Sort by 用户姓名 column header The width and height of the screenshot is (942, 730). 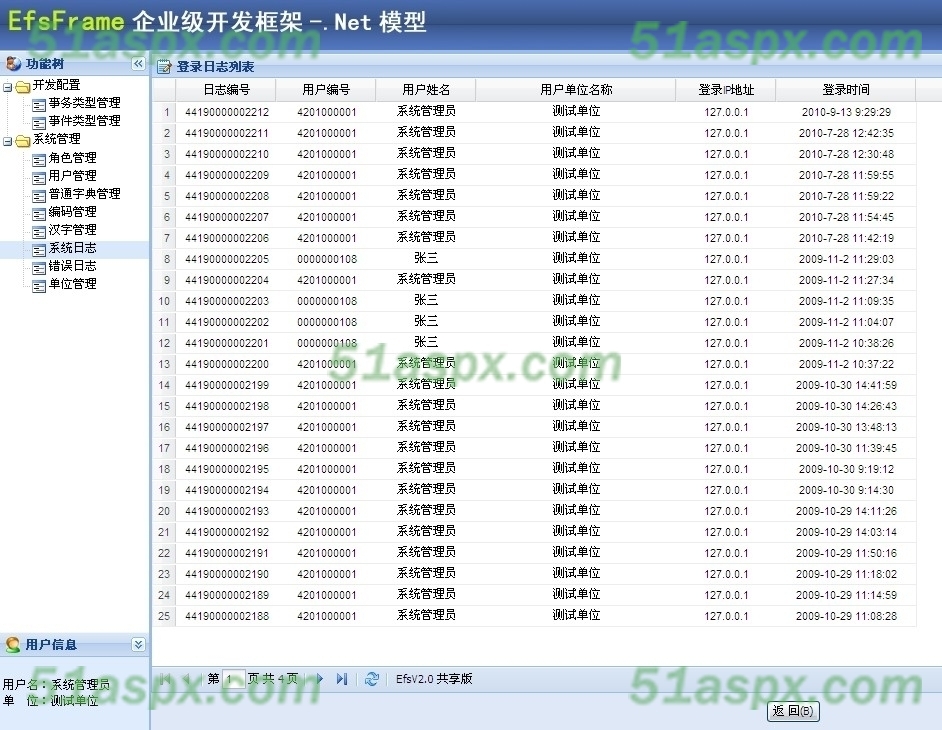[x=426, y=90]
